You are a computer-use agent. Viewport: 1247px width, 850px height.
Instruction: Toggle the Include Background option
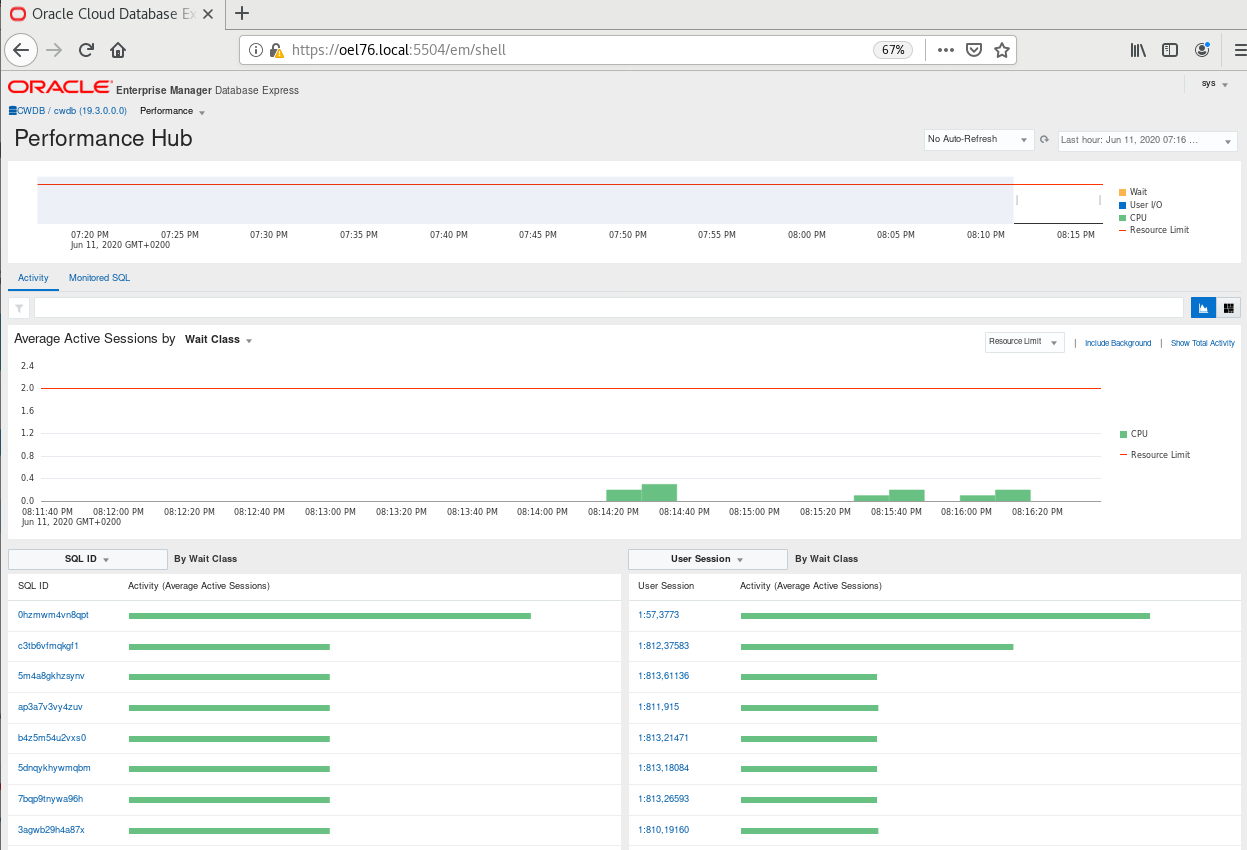pyautogui.click(x=1117, y=342)
